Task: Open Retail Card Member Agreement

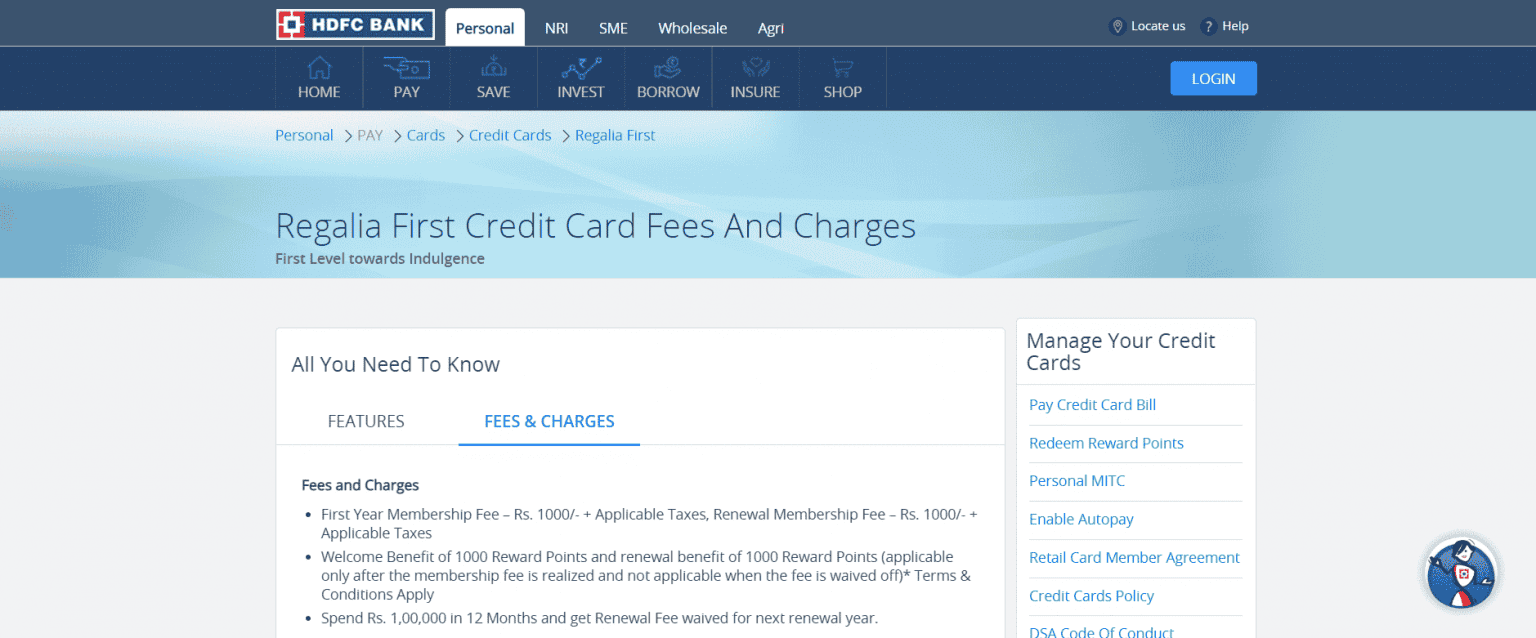Action: (x=1135, y=557)
